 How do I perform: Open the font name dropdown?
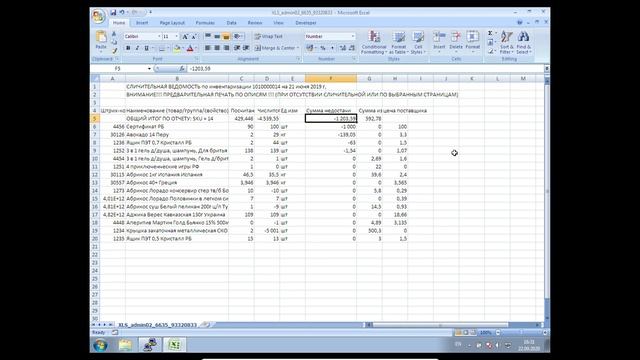(x=159, y=37)
